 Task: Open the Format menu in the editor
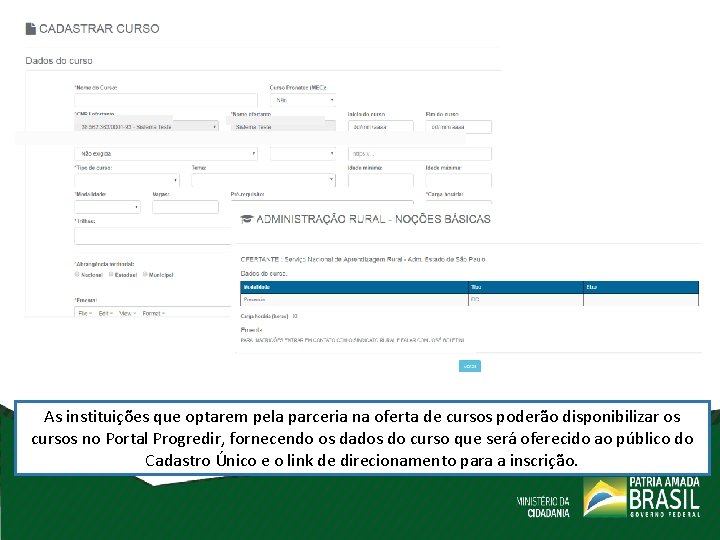(153, 313)
